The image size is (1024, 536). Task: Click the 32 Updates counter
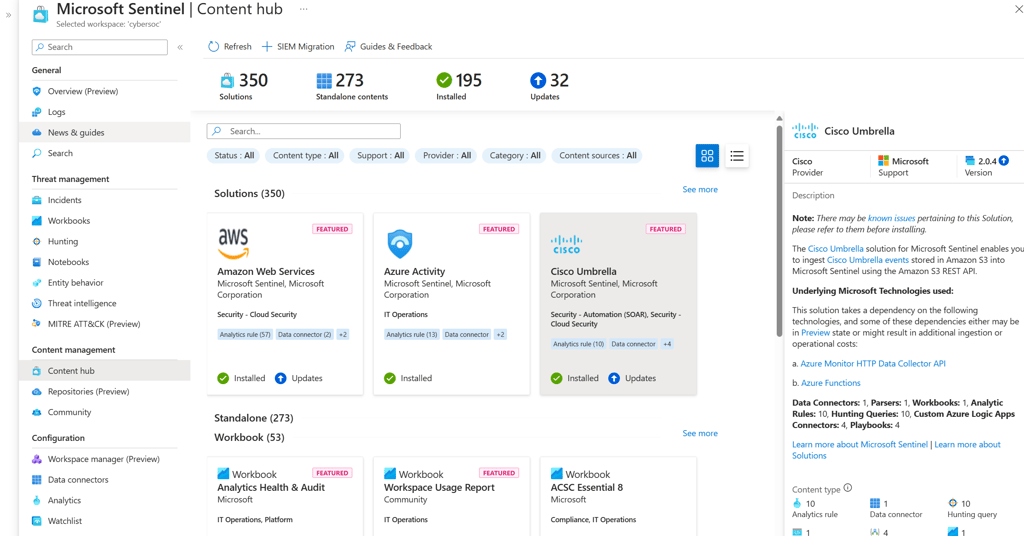click(x=549, y=86)
